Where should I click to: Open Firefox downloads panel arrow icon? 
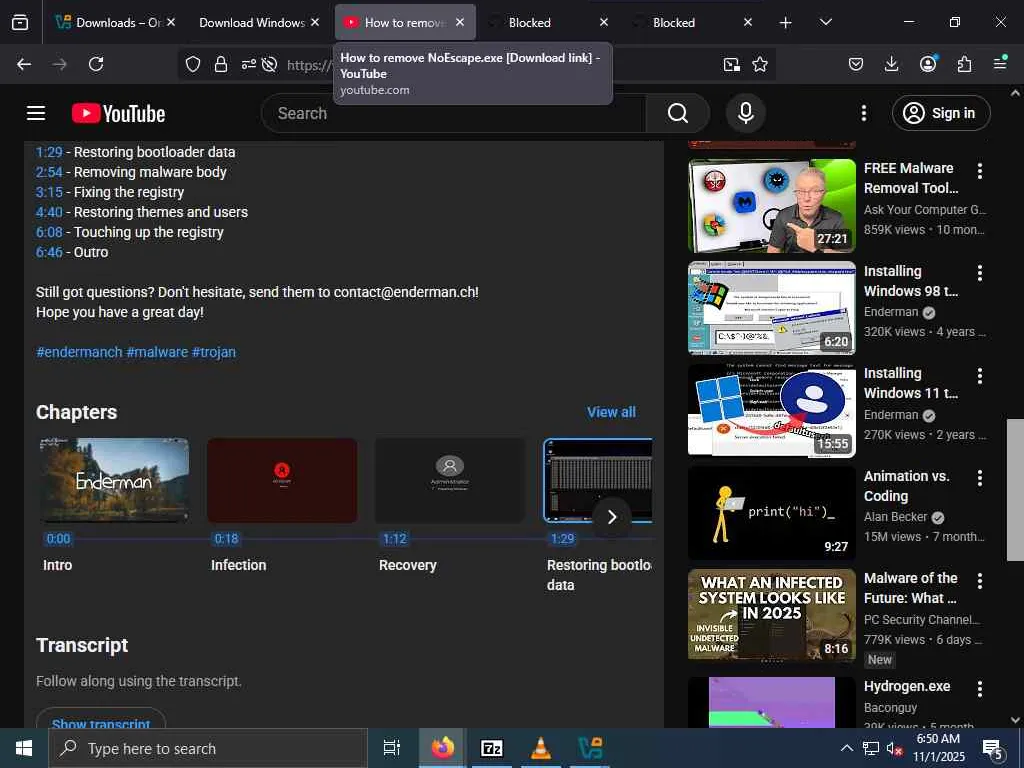892,64
